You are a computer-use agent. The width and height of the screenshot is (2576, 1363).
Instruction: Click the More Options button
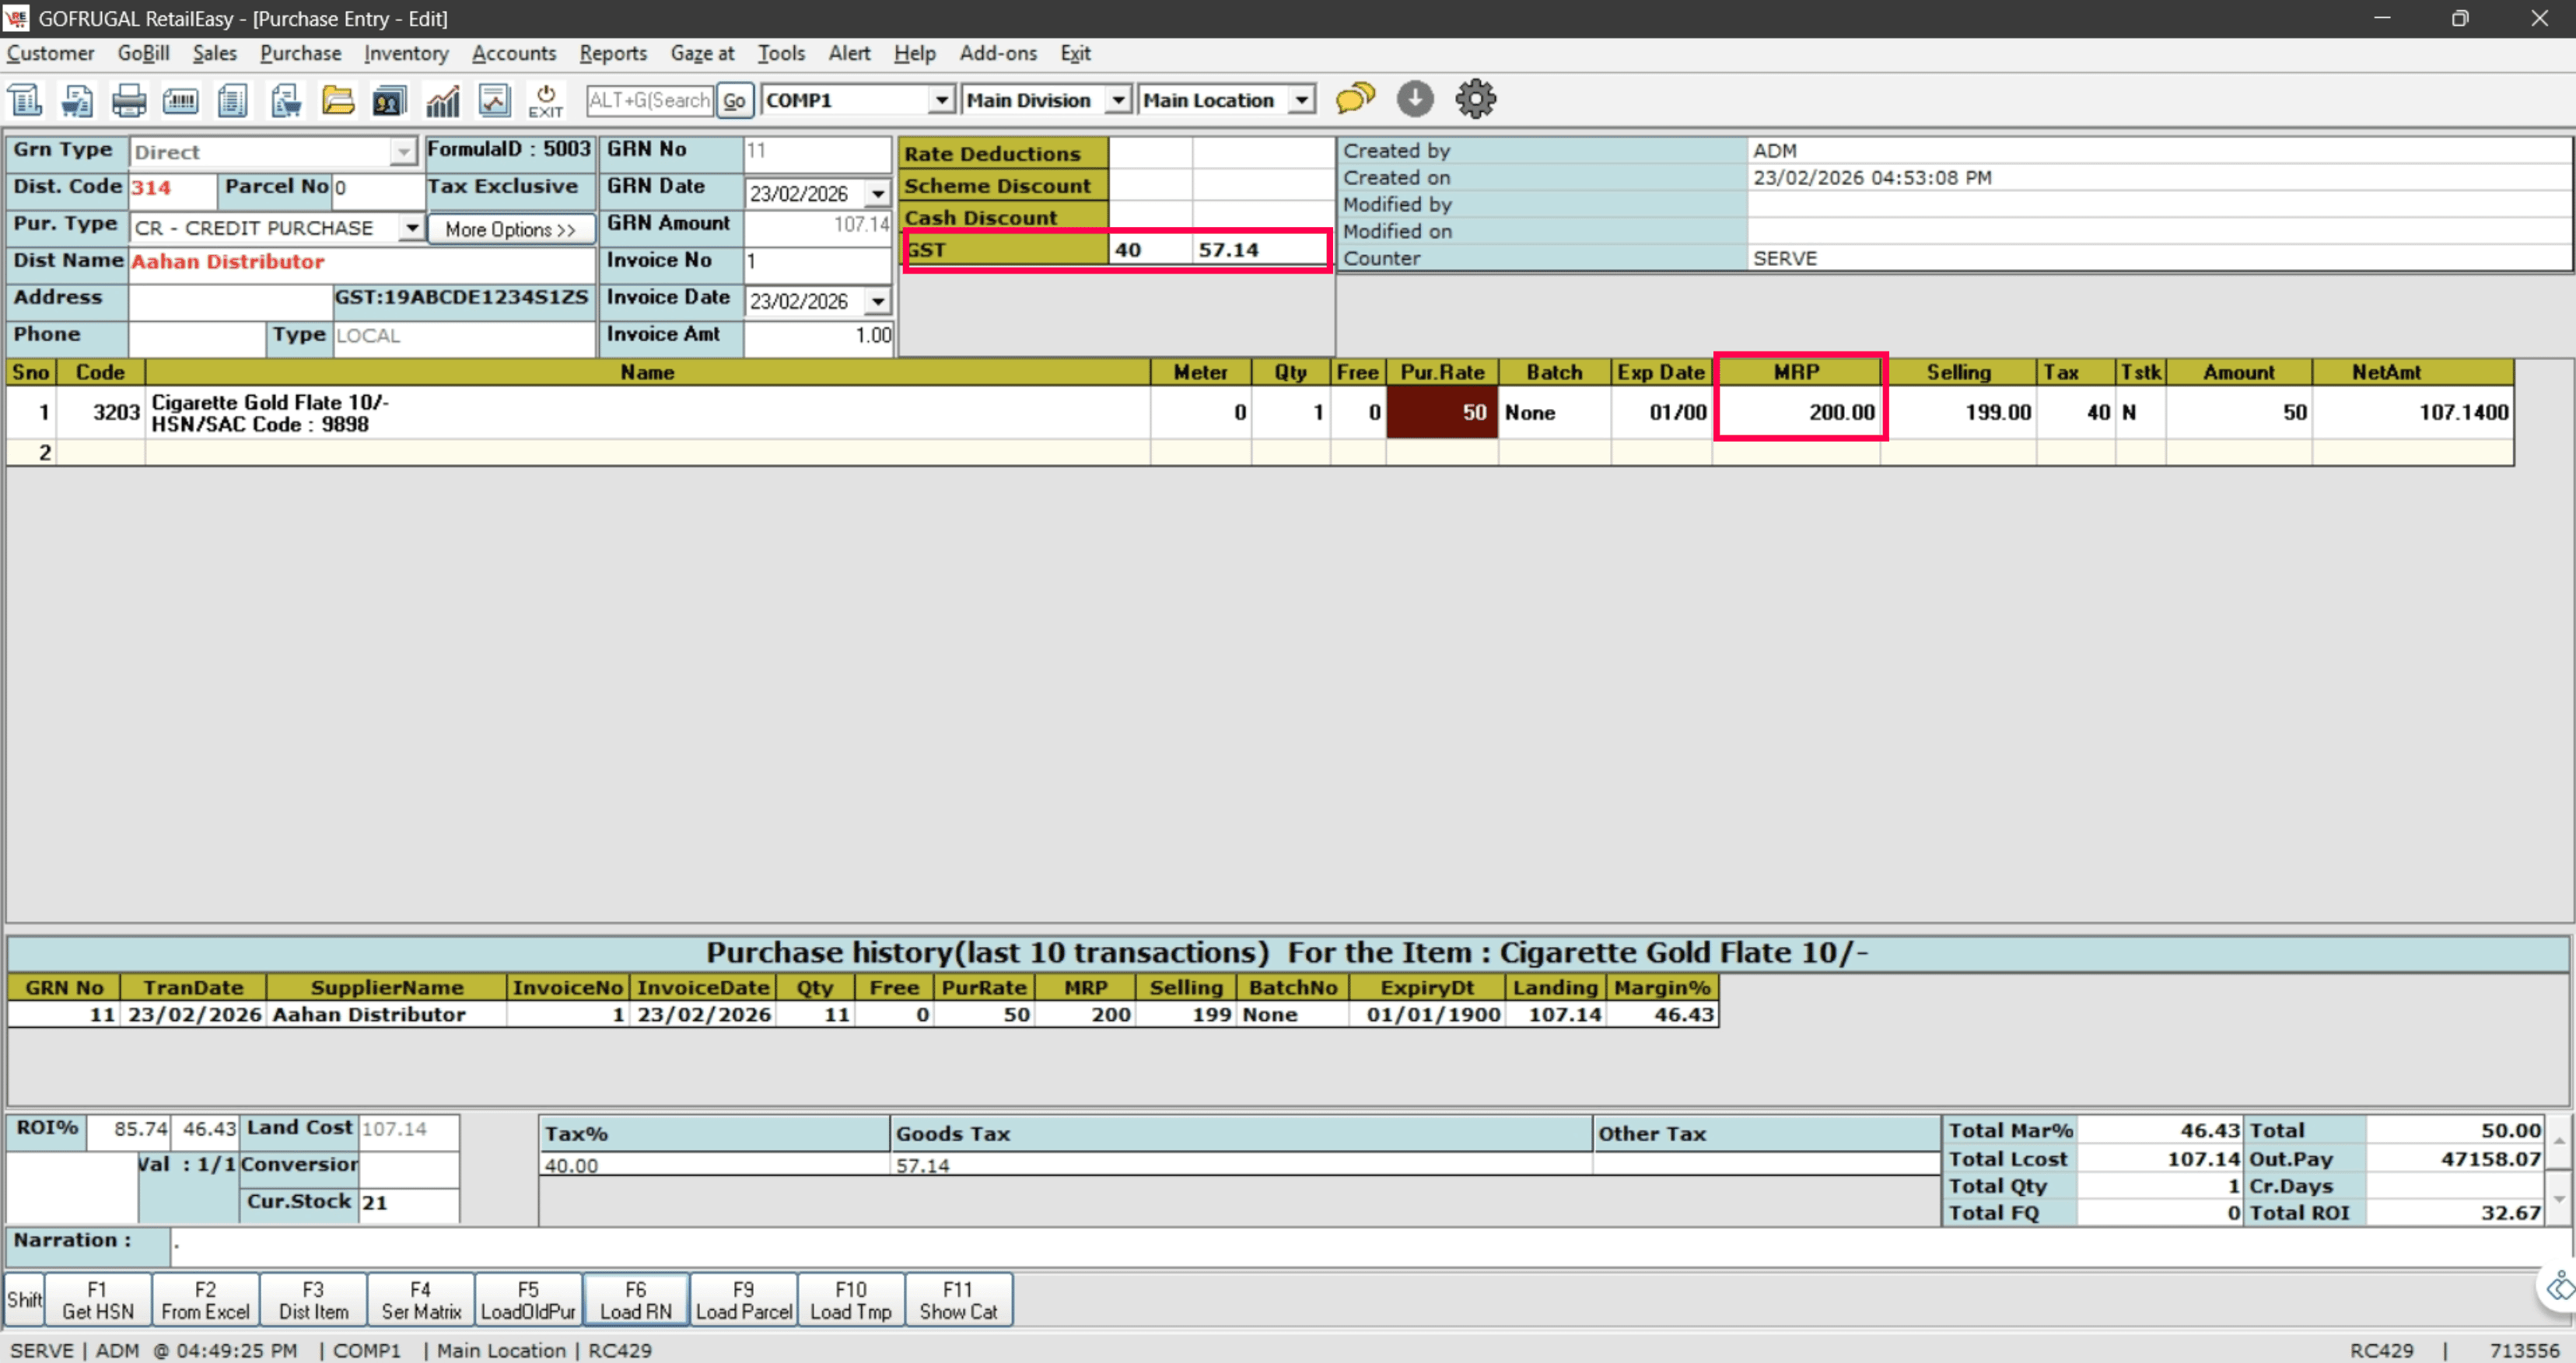coord(510,229)
